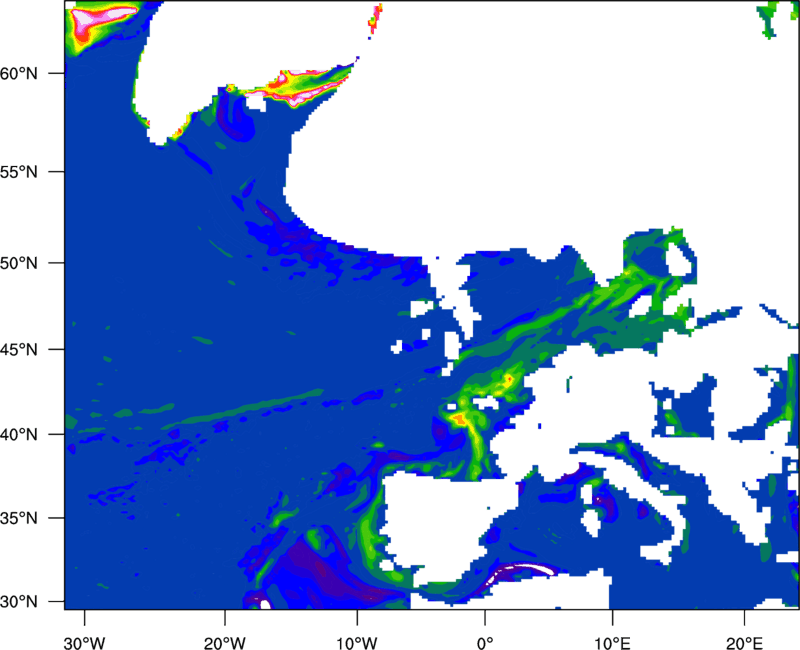Click the 10°E longitude label
Viewport: 800px width, 650px height.
[x=612, y=643]
